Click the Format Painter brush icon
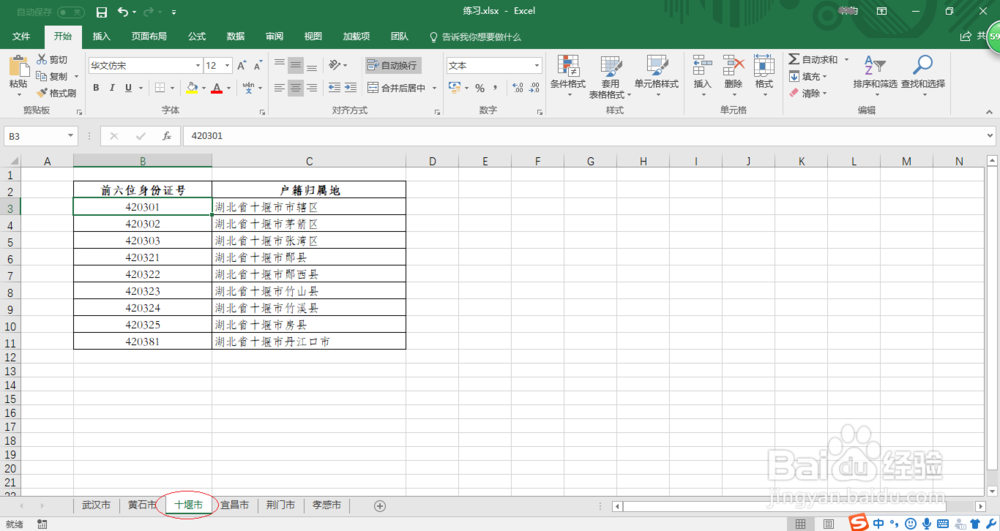This screenshot has width=1000, height=531. [42, 93]
